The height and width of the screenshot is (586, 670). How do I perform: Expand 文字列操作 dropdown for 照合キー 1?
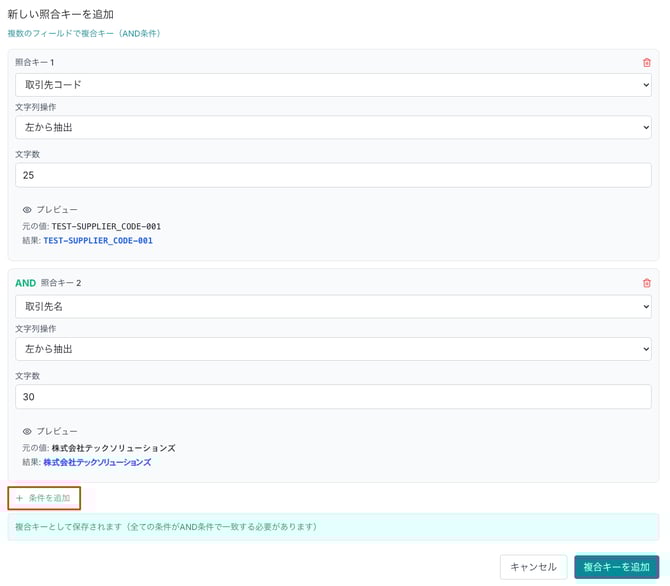coord(333,127)
